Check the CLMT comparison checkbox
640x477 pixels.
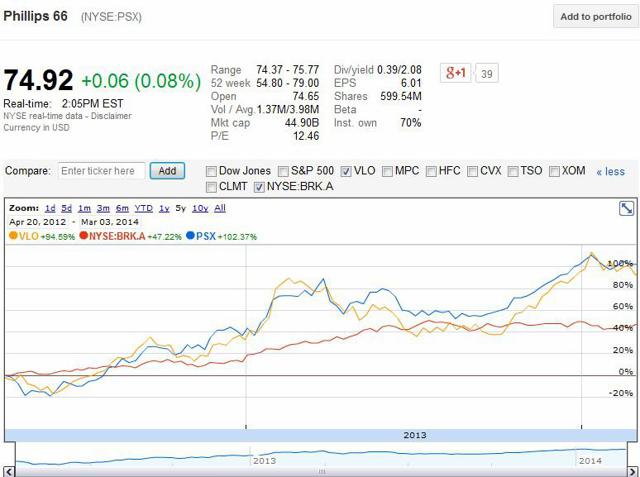coord(211,187)
